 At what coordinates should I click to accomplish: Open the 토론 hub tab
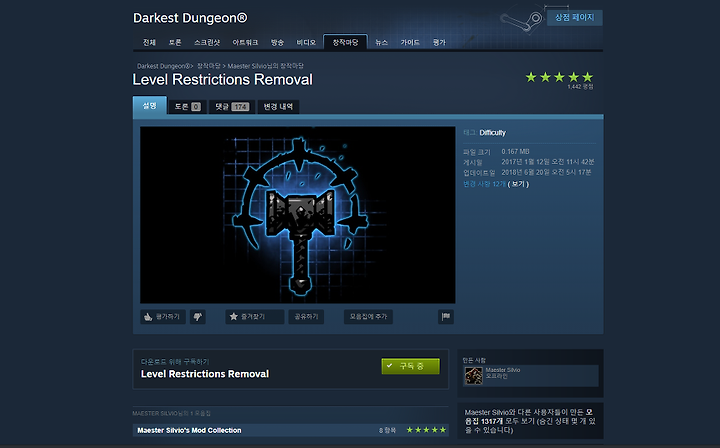175,42
